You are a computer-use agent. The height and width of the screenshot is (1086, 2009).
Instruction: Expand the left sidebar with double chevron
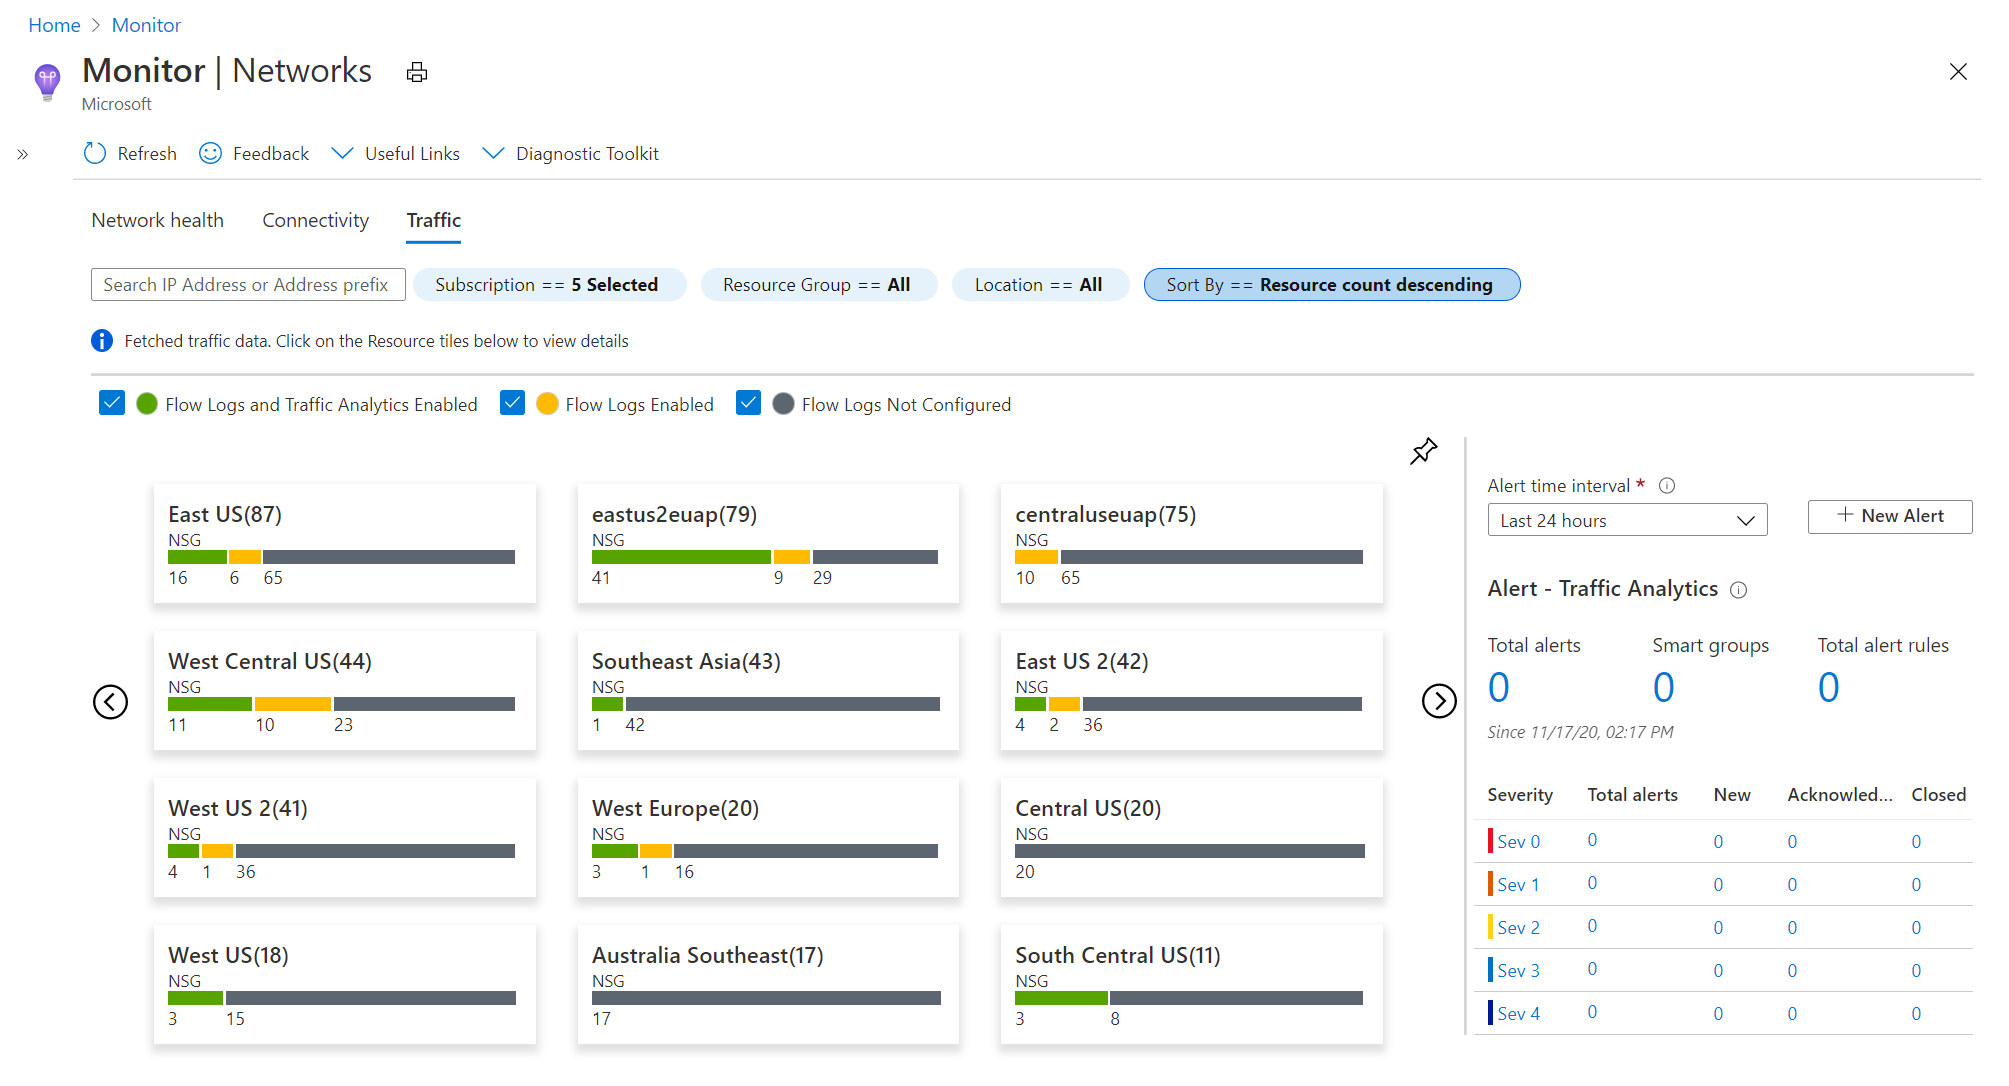pyautogui.click(x=22, y=154)
